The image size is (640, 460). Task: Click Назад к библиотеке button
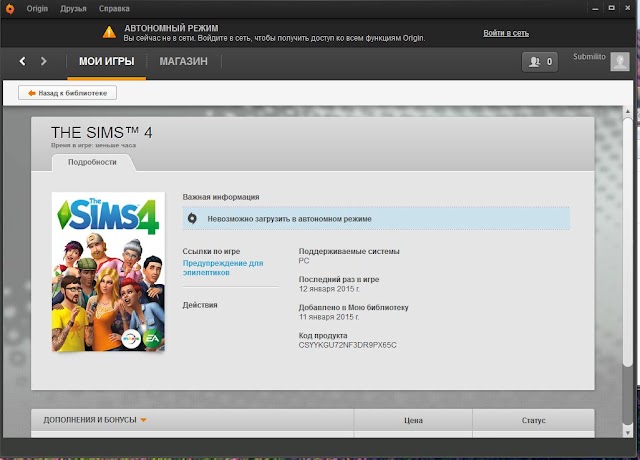coord(67,93)
